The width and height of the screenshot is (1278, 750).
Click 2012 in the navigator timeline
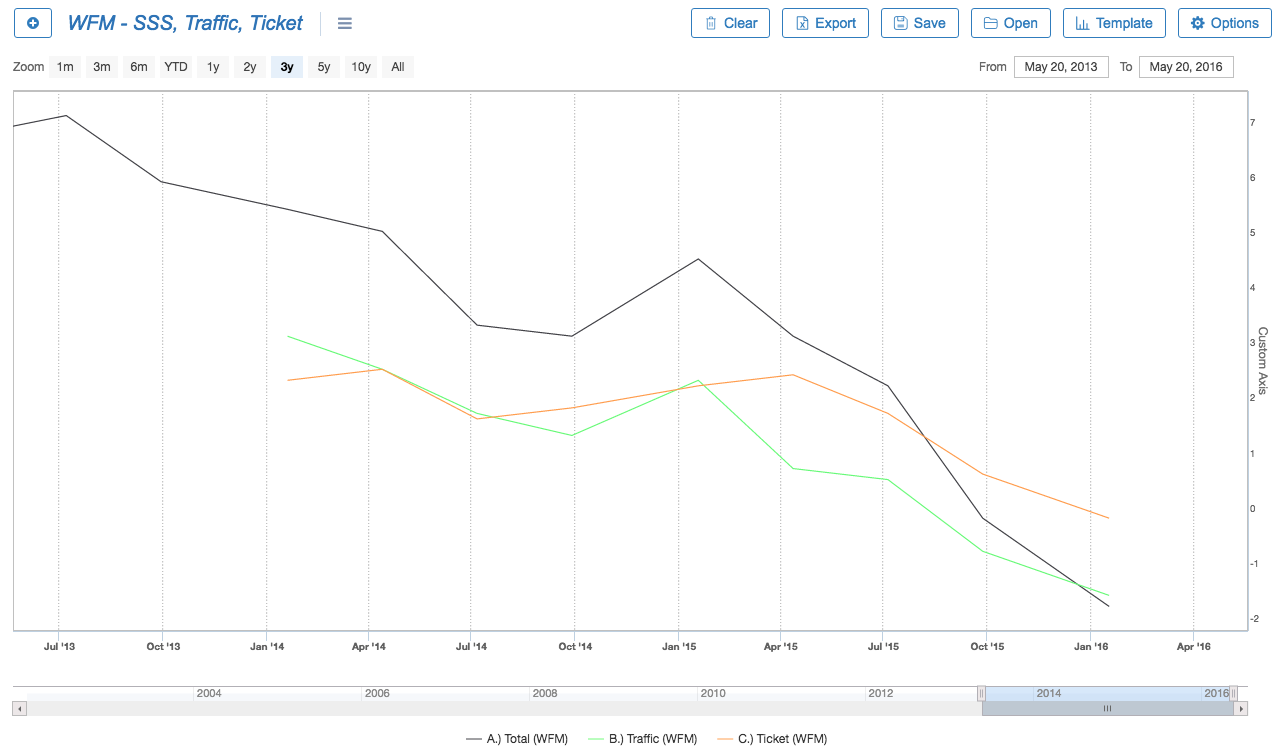click(x=881, y=693)
